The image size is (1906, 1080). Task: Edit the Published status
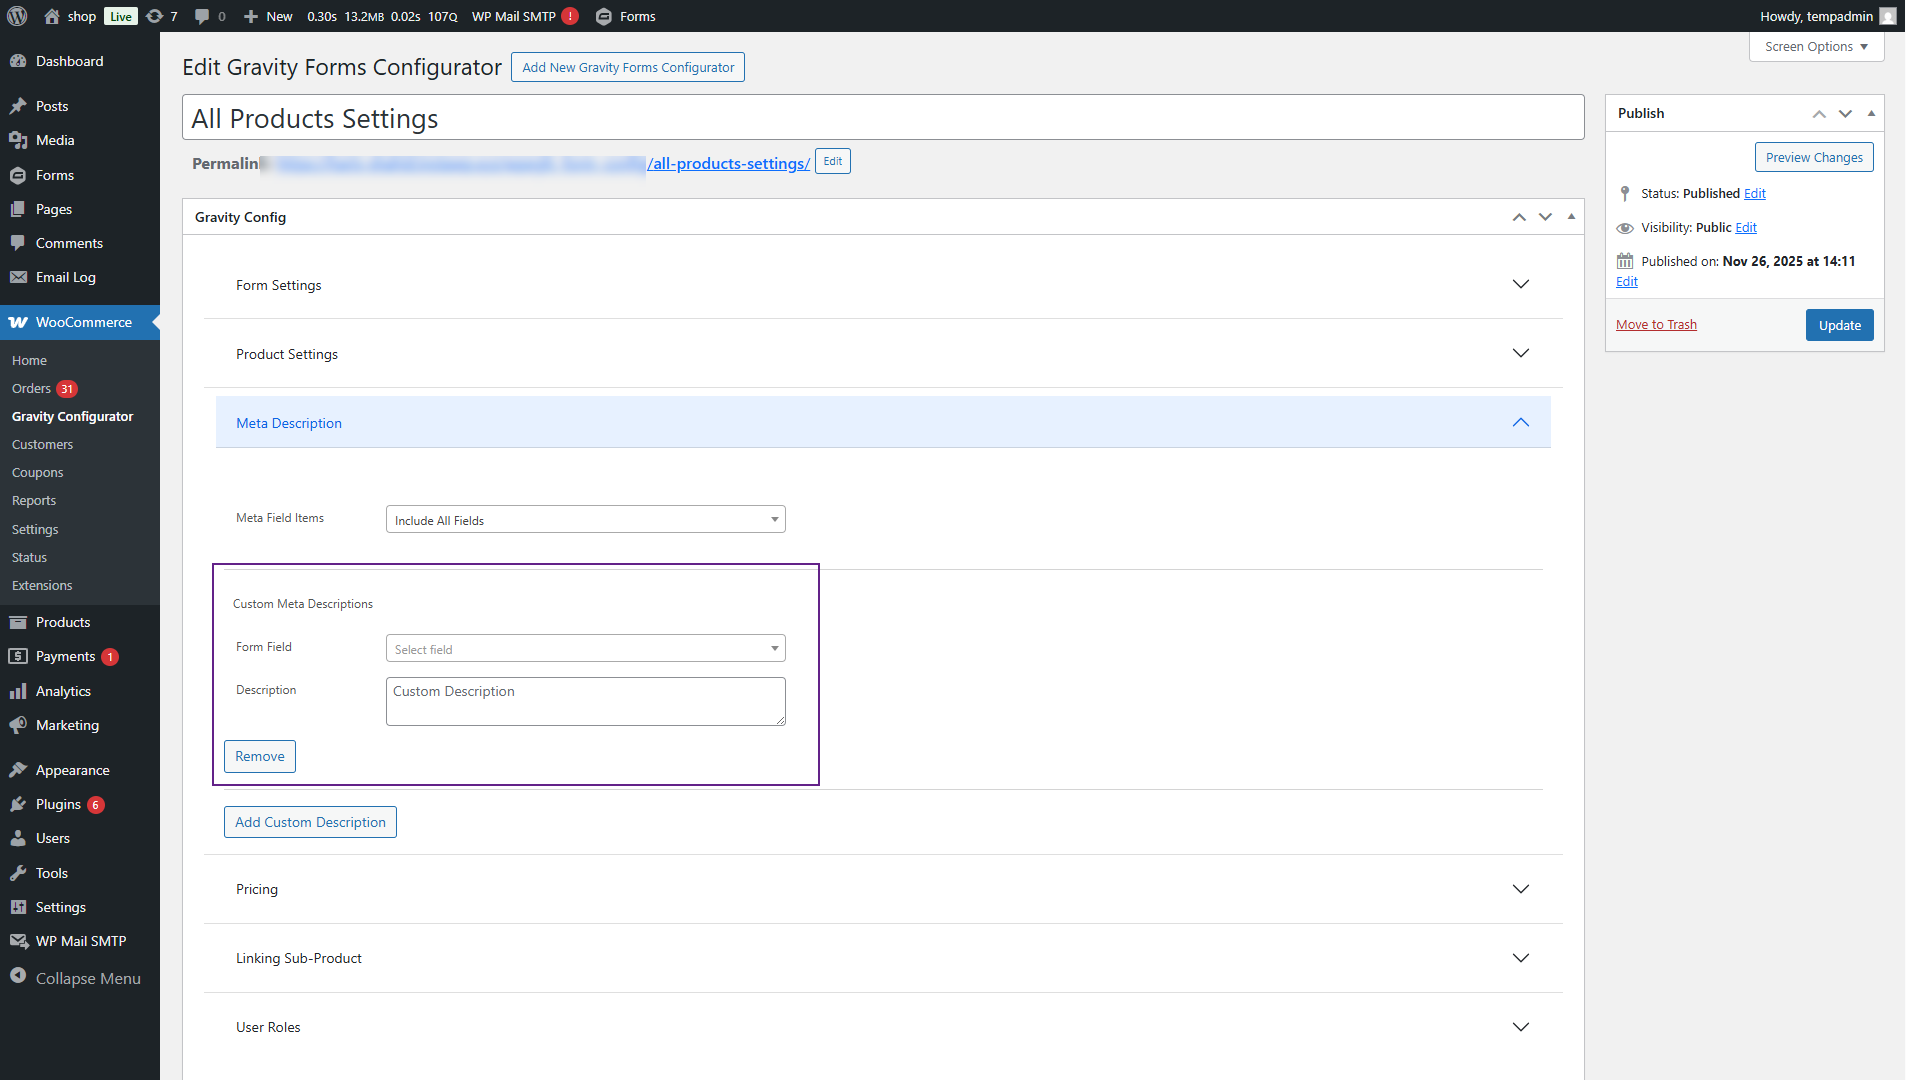1755,194
